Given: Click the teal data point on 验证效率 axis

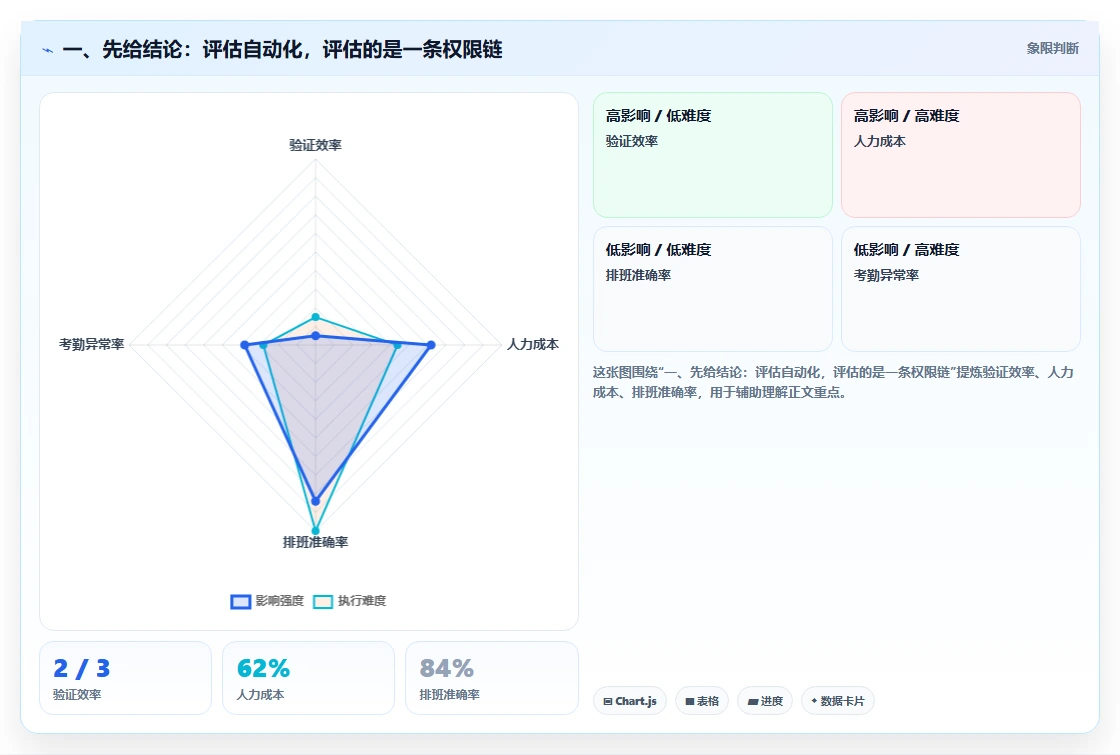Looking at the screenshot, I should coord(315,317).
